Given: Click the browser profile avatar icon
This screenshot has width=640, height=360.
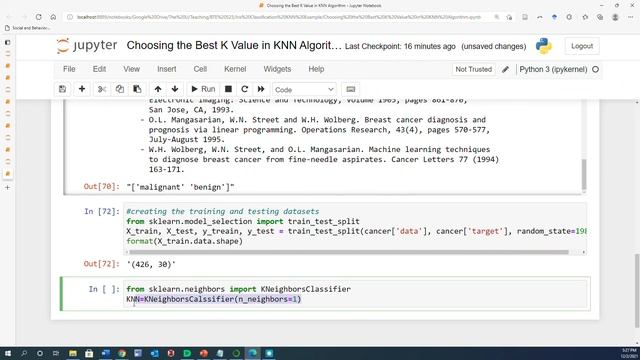Looking at the screenshot, I should [x=615, y=17].
